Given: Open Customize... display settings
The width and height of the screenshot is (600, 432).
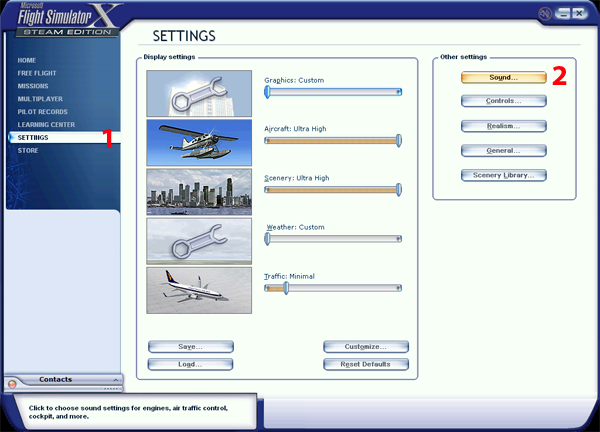Looking at the screenshot, I should tap(366, 347).
